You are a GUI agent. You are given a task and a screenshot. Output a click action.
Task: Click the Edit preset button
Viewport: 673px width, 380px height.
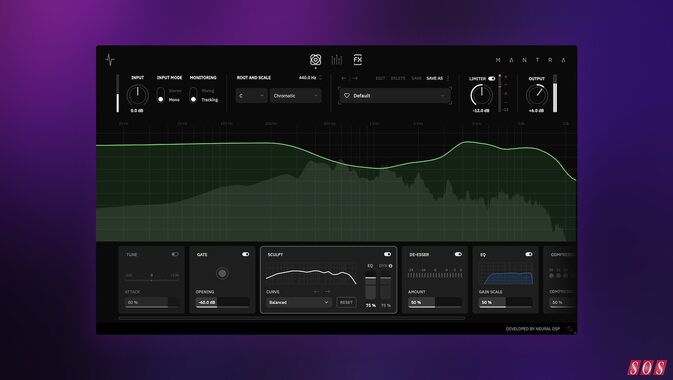click(380, 78)
